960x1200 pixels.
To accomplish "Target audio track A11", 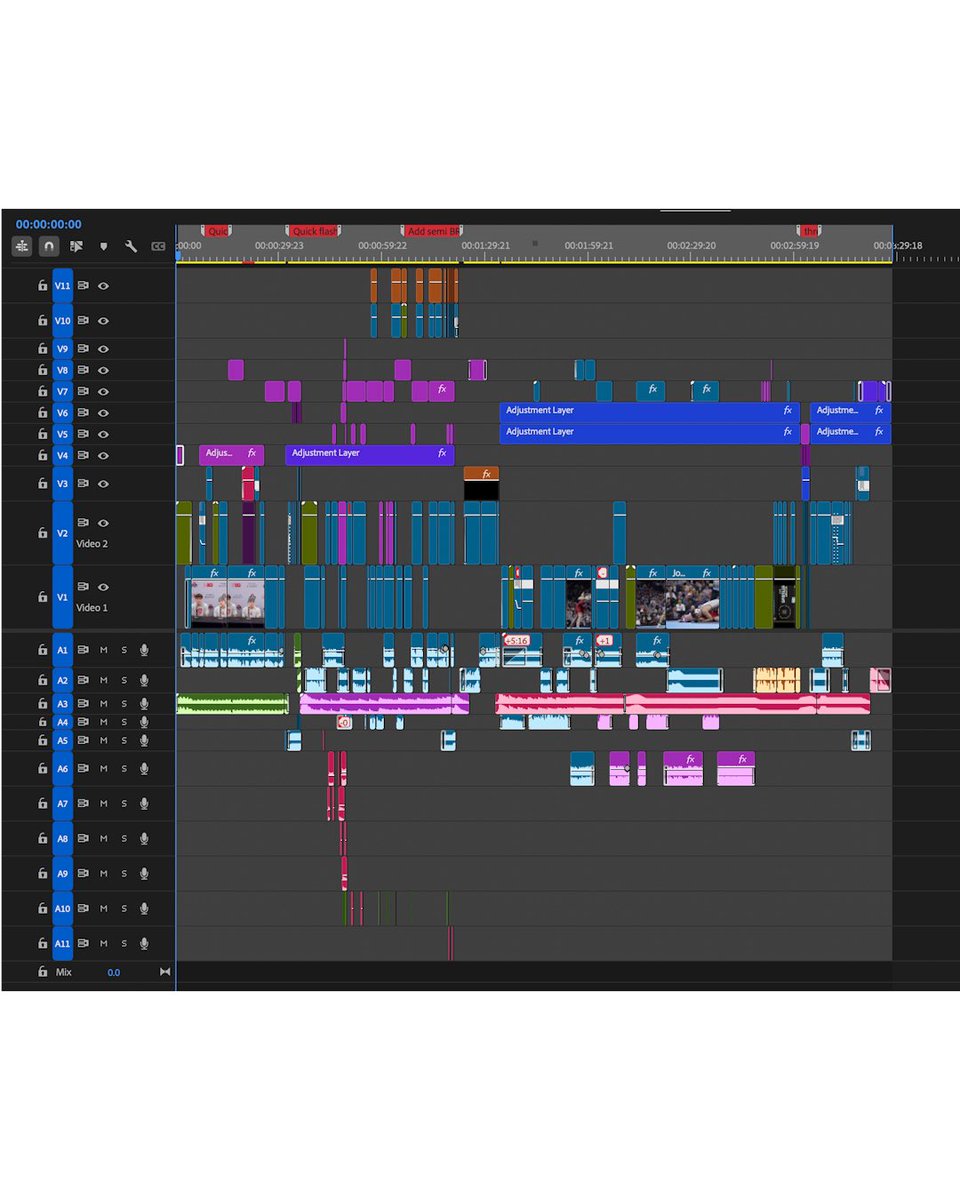I will tap(63, 943).
